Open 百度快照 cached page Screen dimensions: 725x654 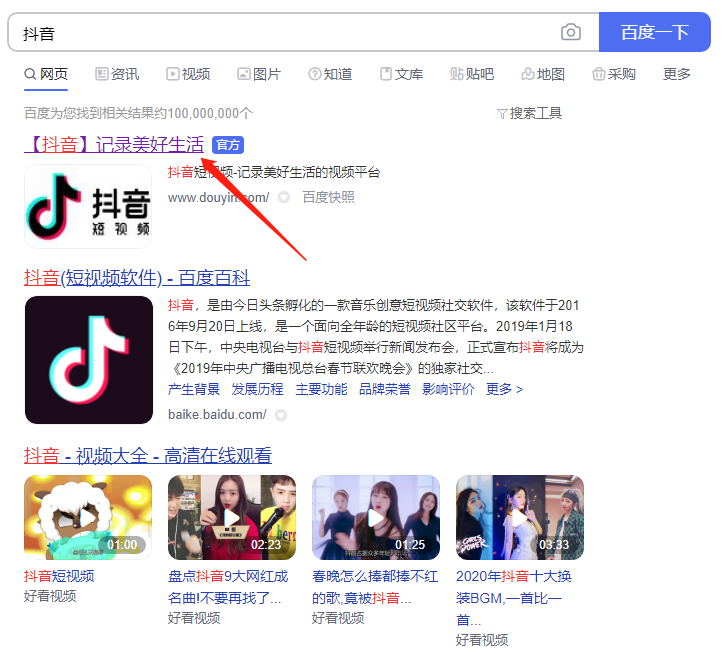tap(328, 197)
